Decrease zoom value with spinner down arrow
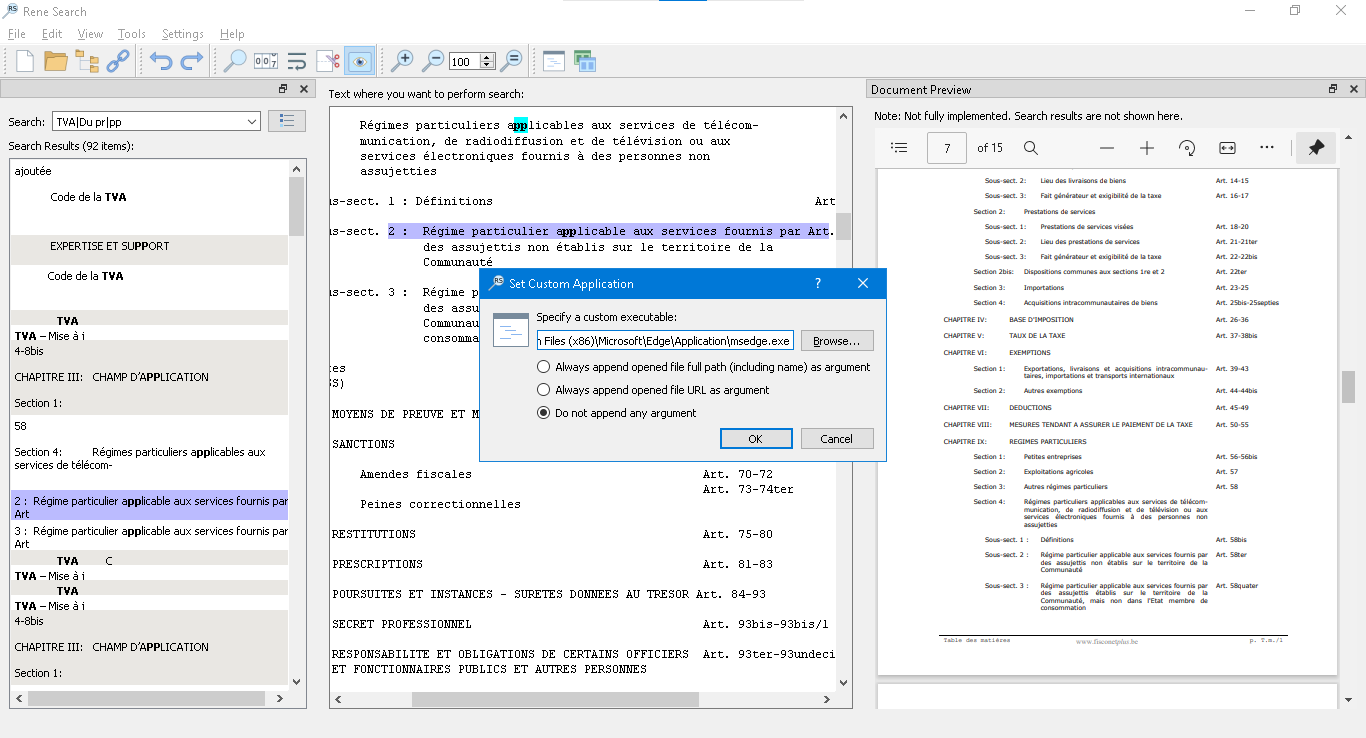1366x738 pixels. pyautogui.click(x=487, y=65)
